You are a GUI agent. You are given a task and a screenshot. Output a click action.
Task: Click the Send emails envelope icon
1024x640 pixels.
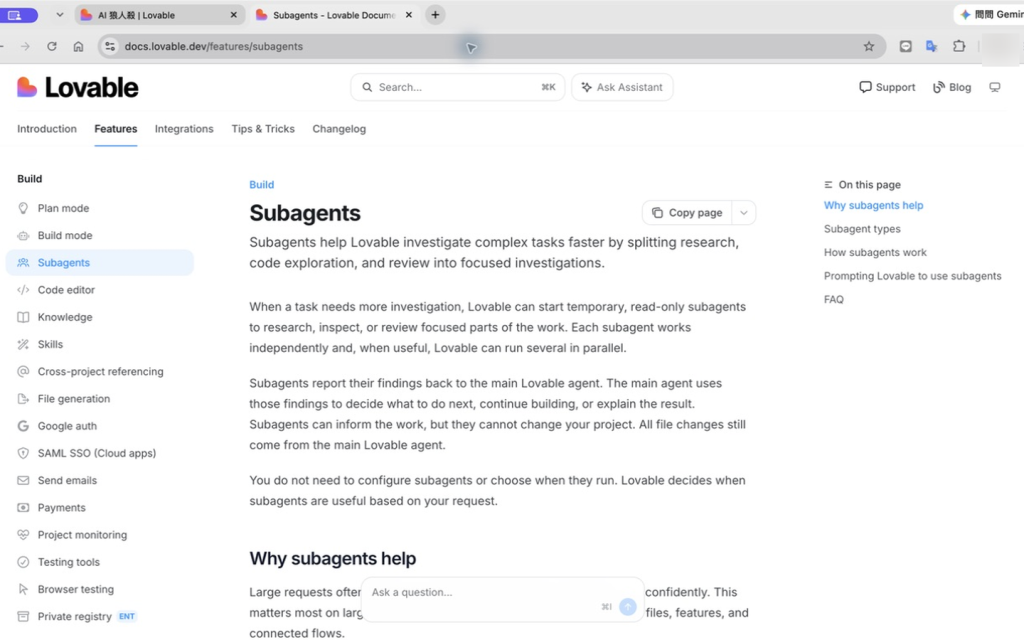[x=24, y=481]
